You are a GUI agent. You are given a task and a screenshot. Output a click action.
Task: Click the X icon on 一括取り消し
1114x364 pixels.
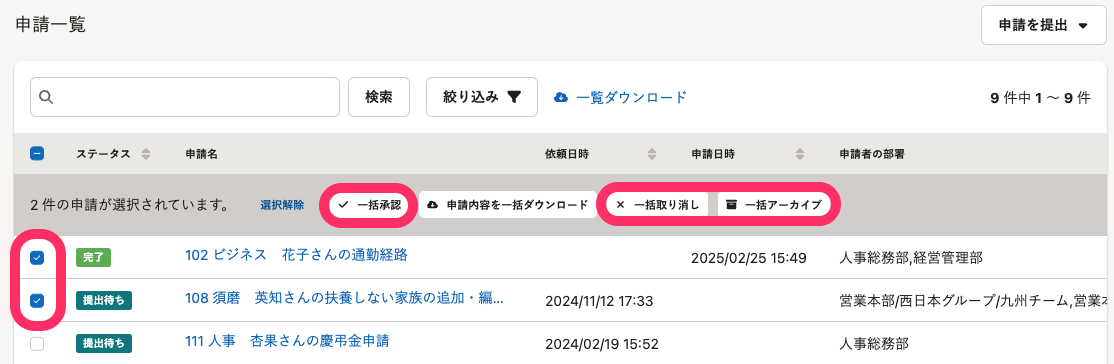click(x=620, y=205)
